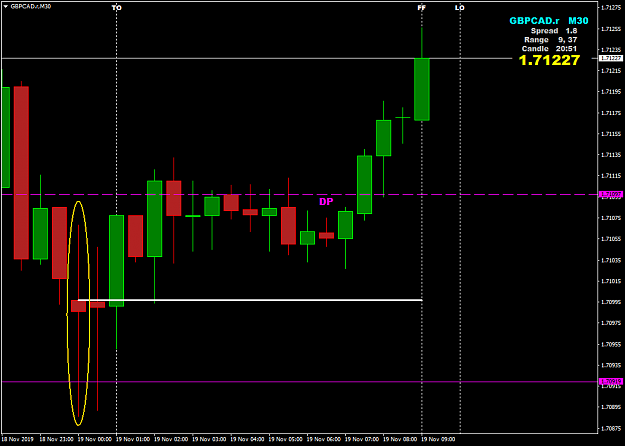
Task: Click the cyan GBPCAD.r M30 symbol label
Action: point(549,21)
